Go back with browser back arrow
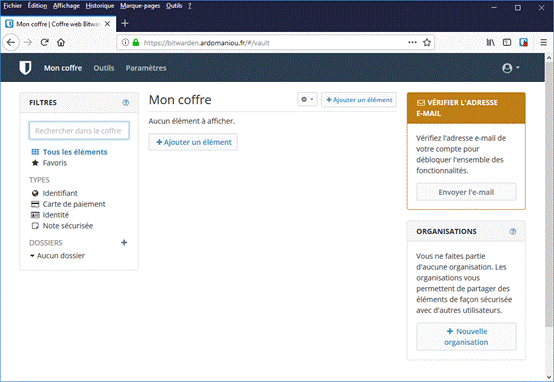The height and width of the screenshot is (382, 554). 11,42
